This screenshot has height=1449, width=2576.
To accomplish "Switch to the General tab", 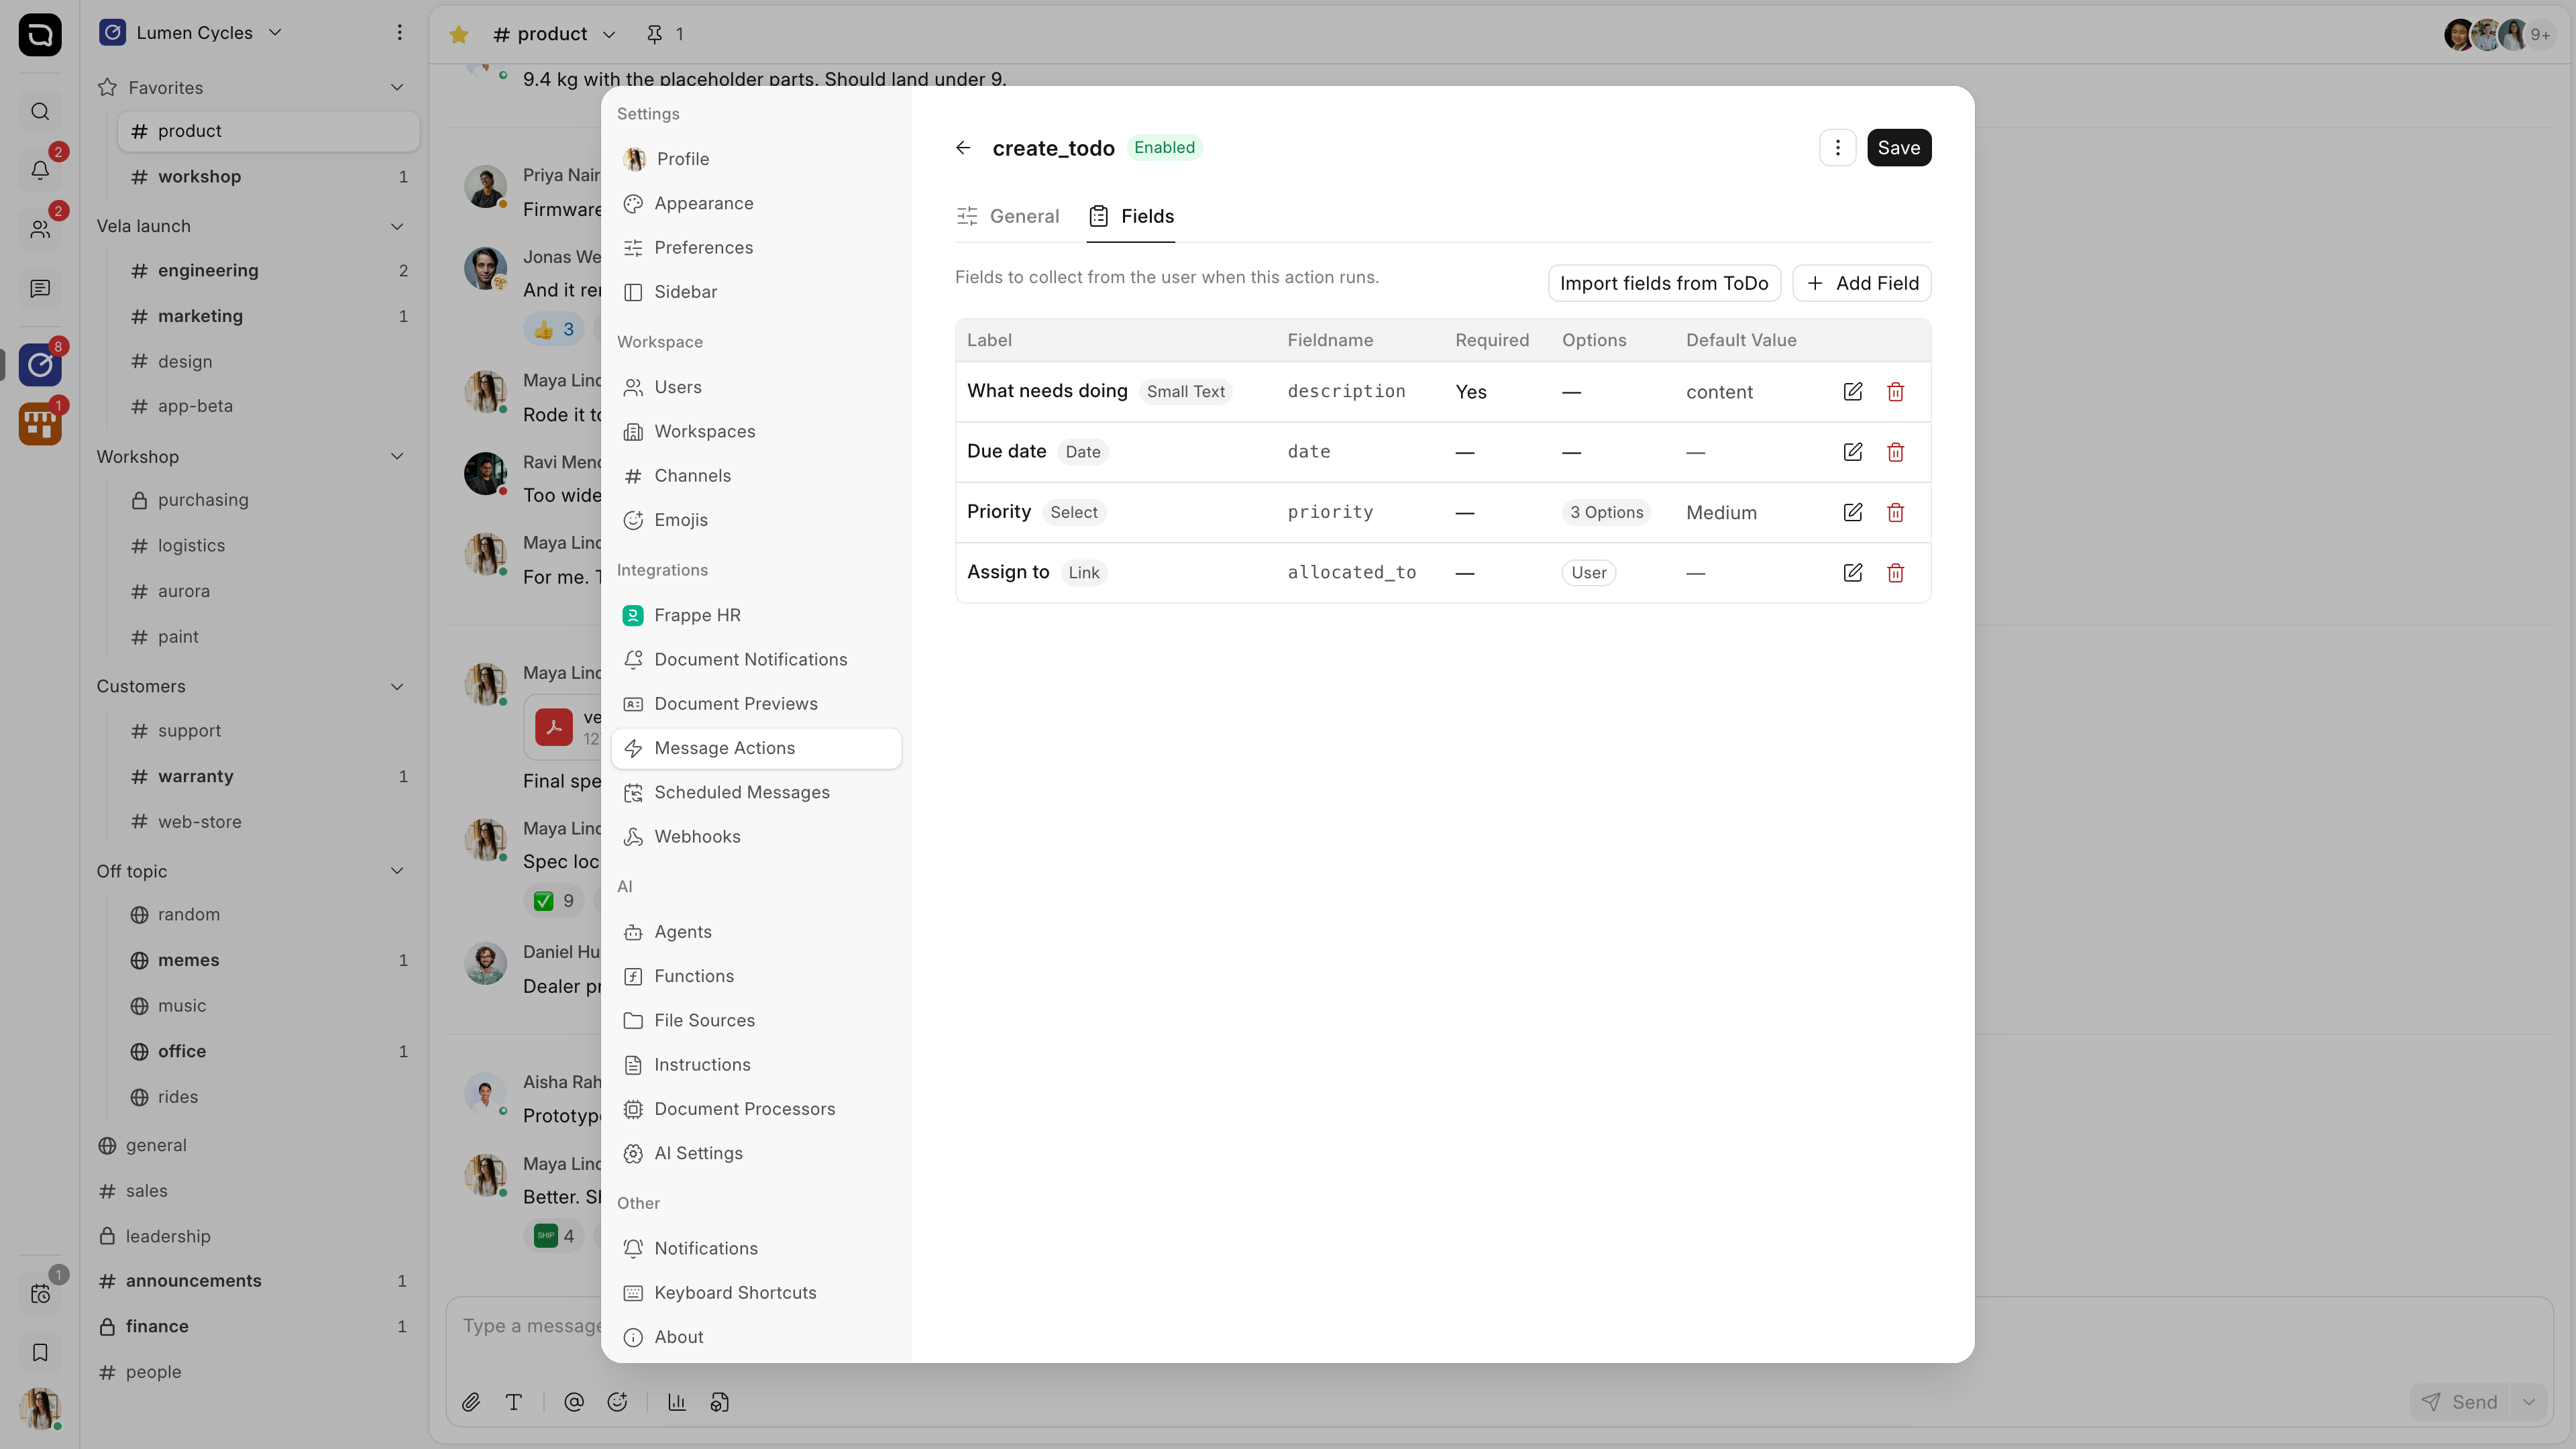I will tap(1007, 216).
